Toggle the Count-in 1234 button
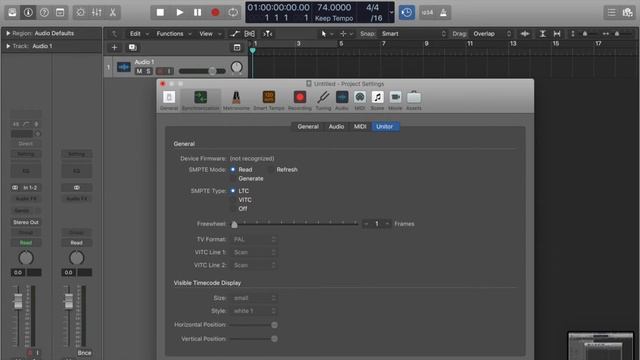The height and width of the screenshot is (360, 640). click(427, 12)
